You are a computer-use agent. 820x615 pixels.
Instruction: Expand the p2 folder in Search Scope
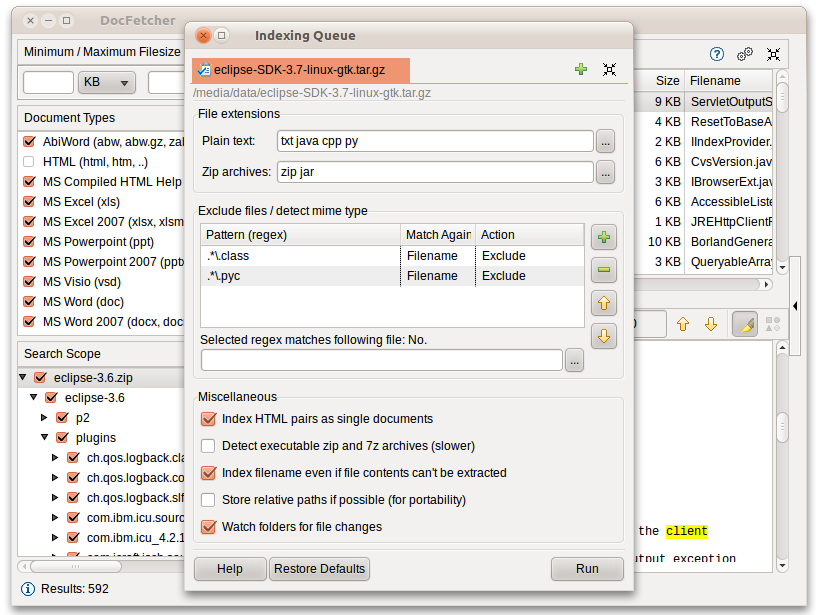45,418
